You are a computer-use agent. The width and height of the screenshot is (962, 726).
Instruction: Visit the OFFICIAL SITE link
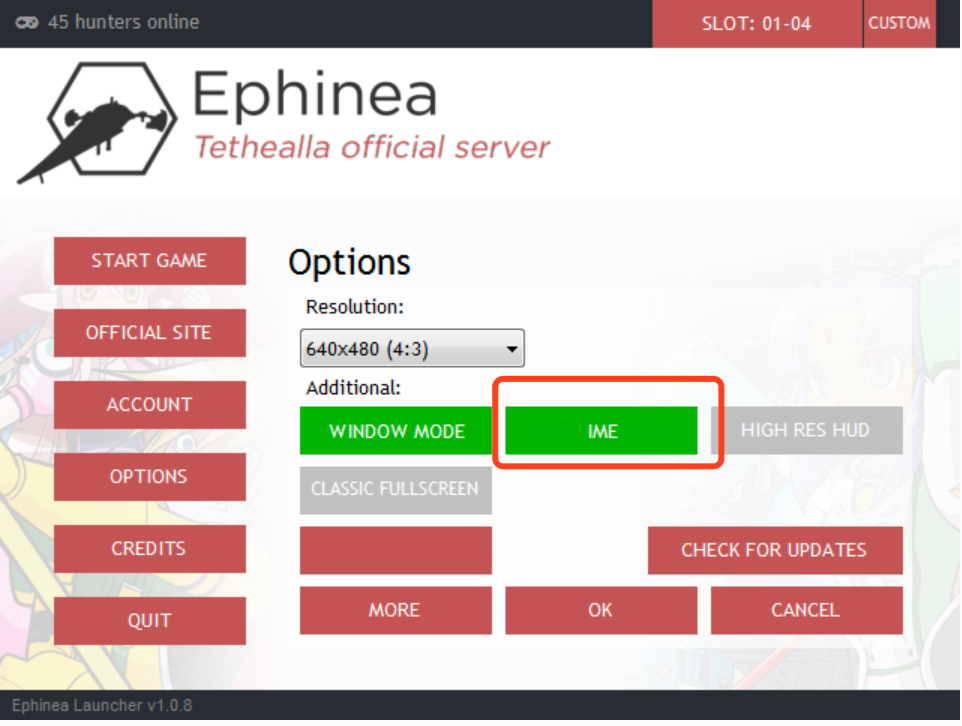coord(149,333)
